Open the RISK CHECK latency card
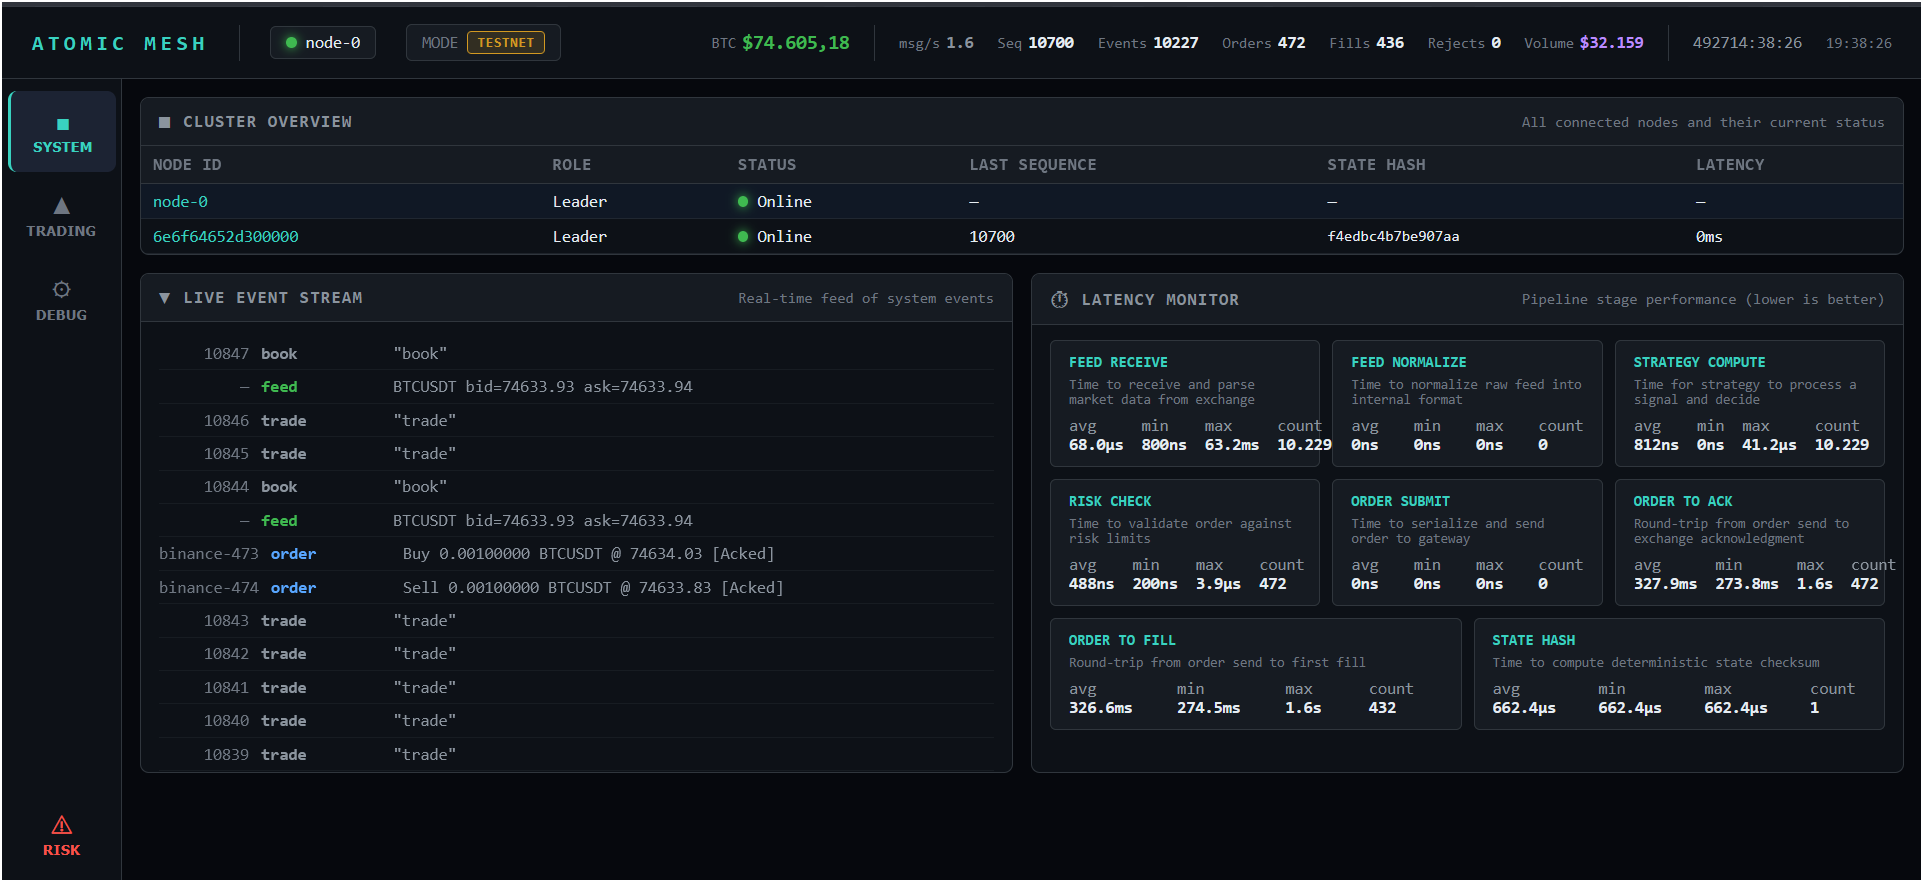Viewport: 1923px width, 882px height. coord(1185,543)
